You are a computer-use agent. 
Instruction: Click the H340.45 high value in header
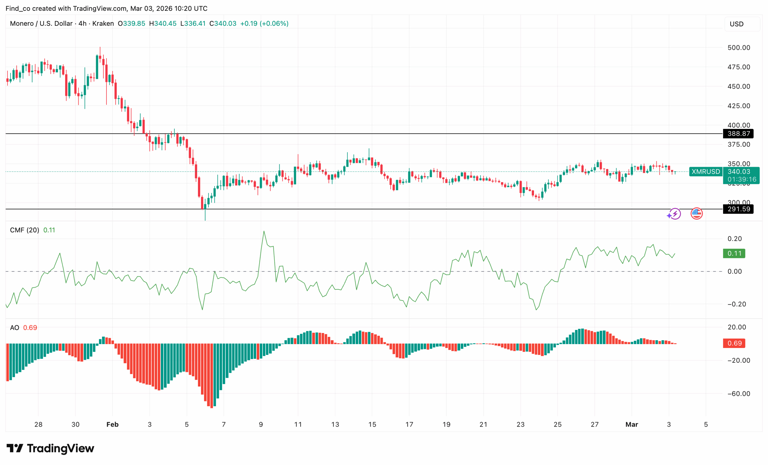point(163,24)
